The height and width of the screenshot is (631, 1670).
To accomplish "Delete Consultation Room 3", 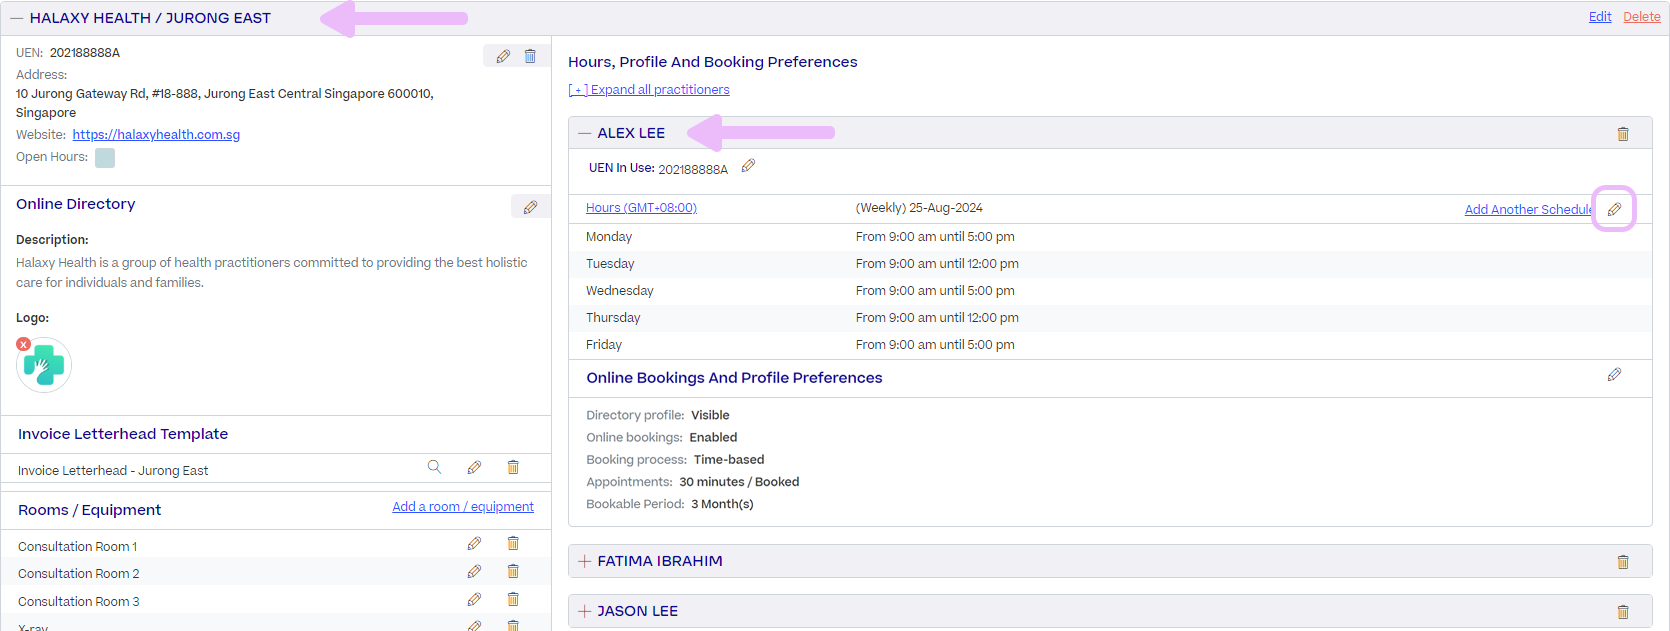I will pyautogui.click(x=513, y=599).
